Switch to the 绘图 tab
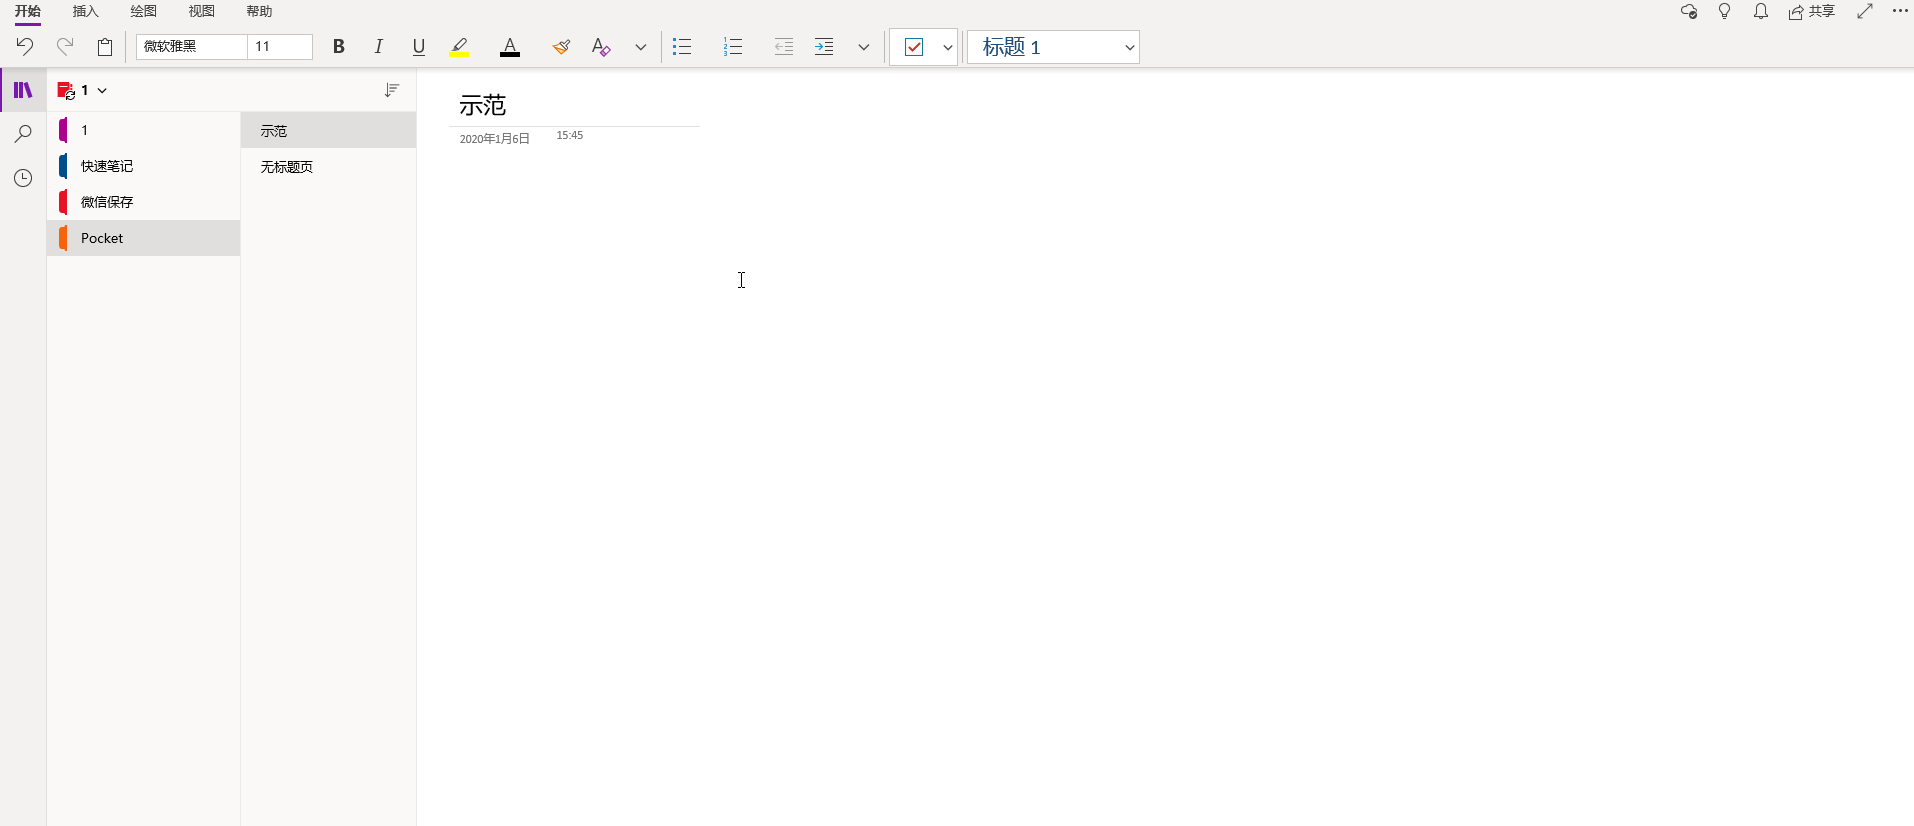Viewport: 1914px width, 826px height. (144, 11)
